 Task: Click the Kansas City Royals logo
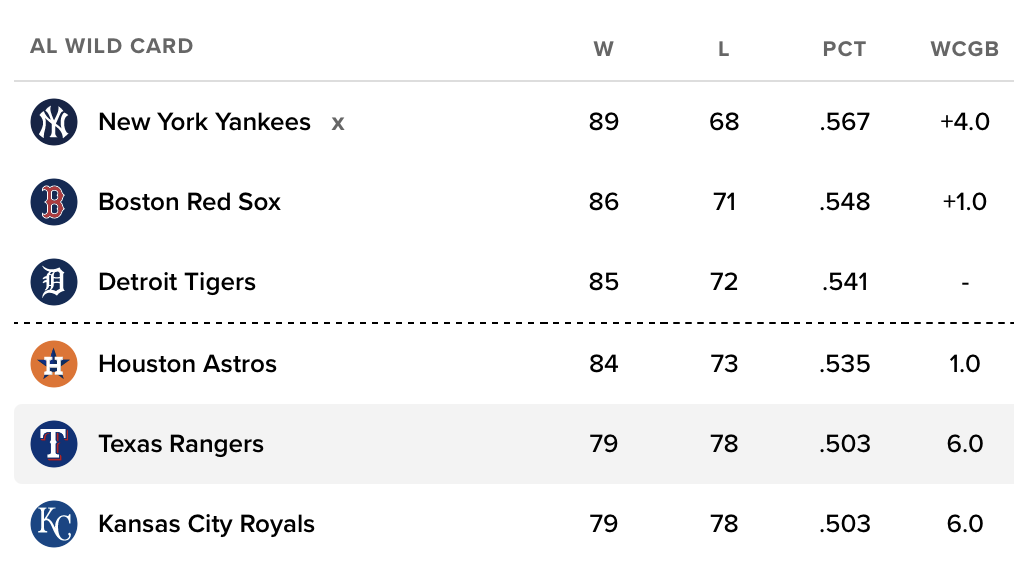pos(54,524)
